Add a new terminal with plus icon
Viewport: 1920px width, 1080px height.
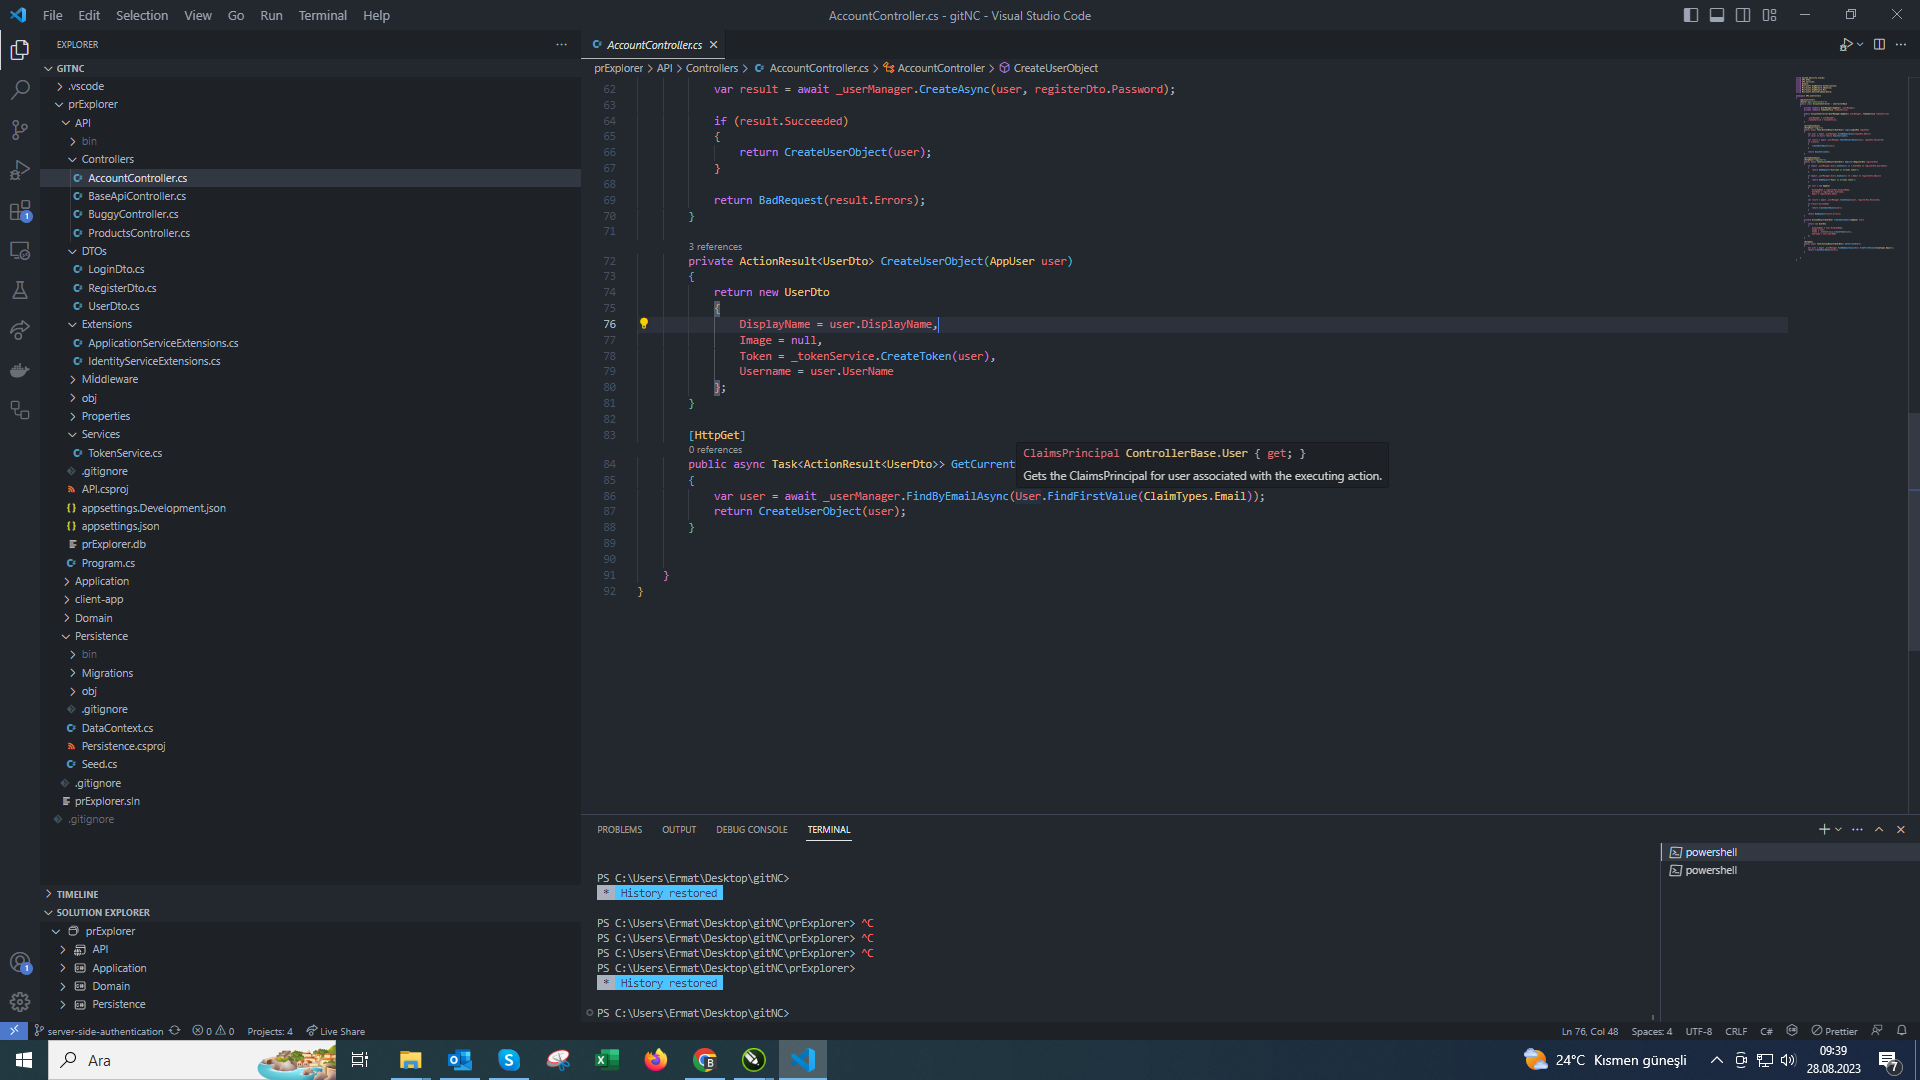(1824, 829)
